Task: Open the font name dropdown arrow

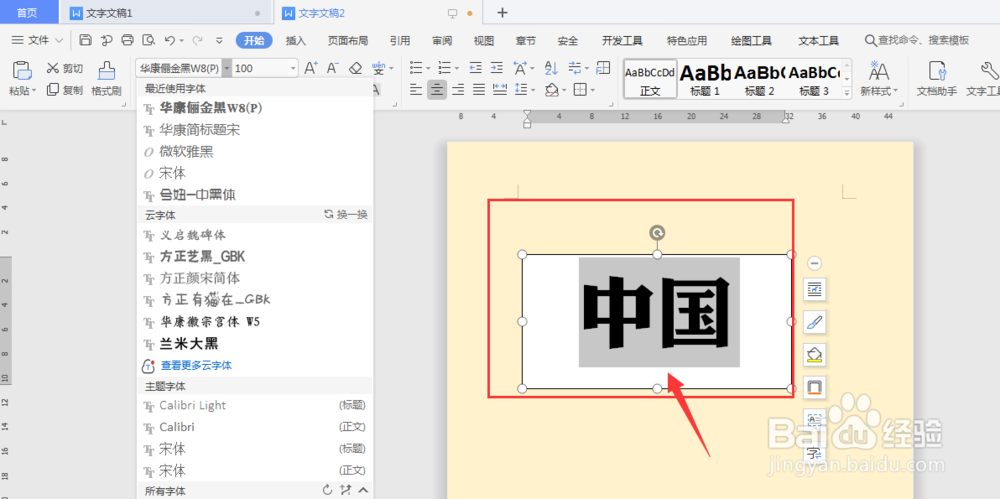Action: (226, 68)
